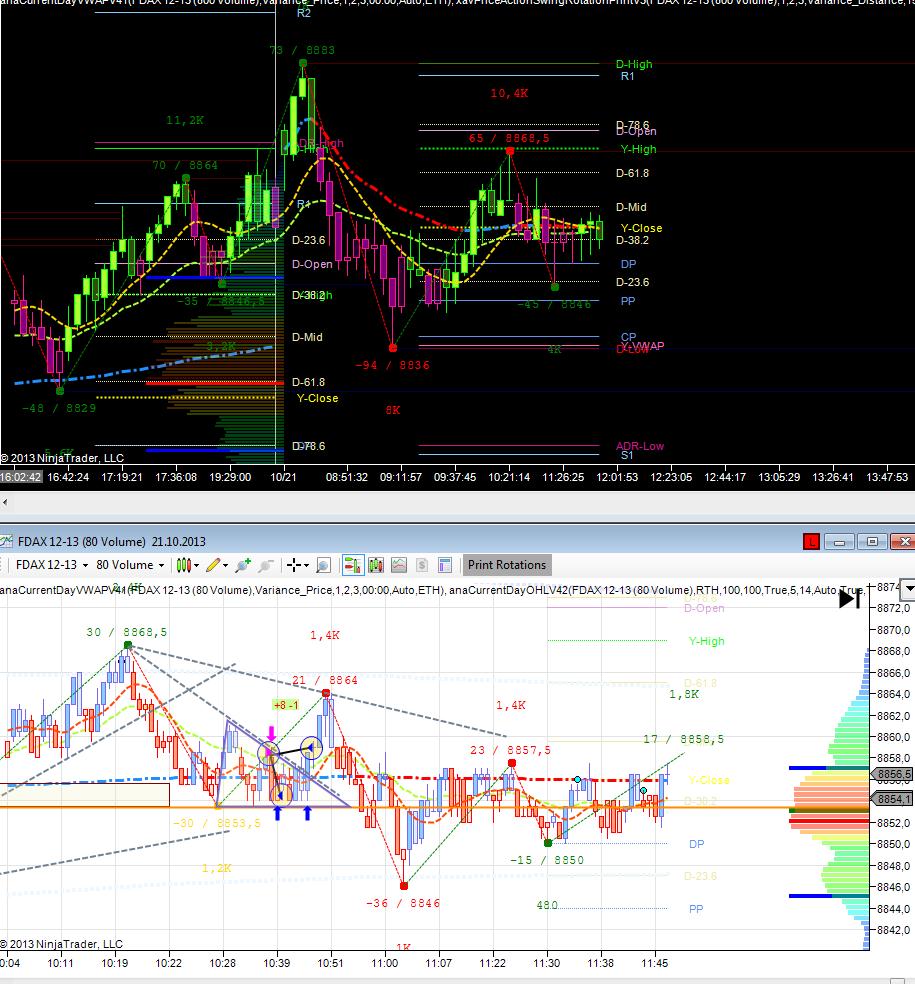Click the magenta down arrow marker
The height and width of the screenshot is (984, 915).
[x=271, y=734]
